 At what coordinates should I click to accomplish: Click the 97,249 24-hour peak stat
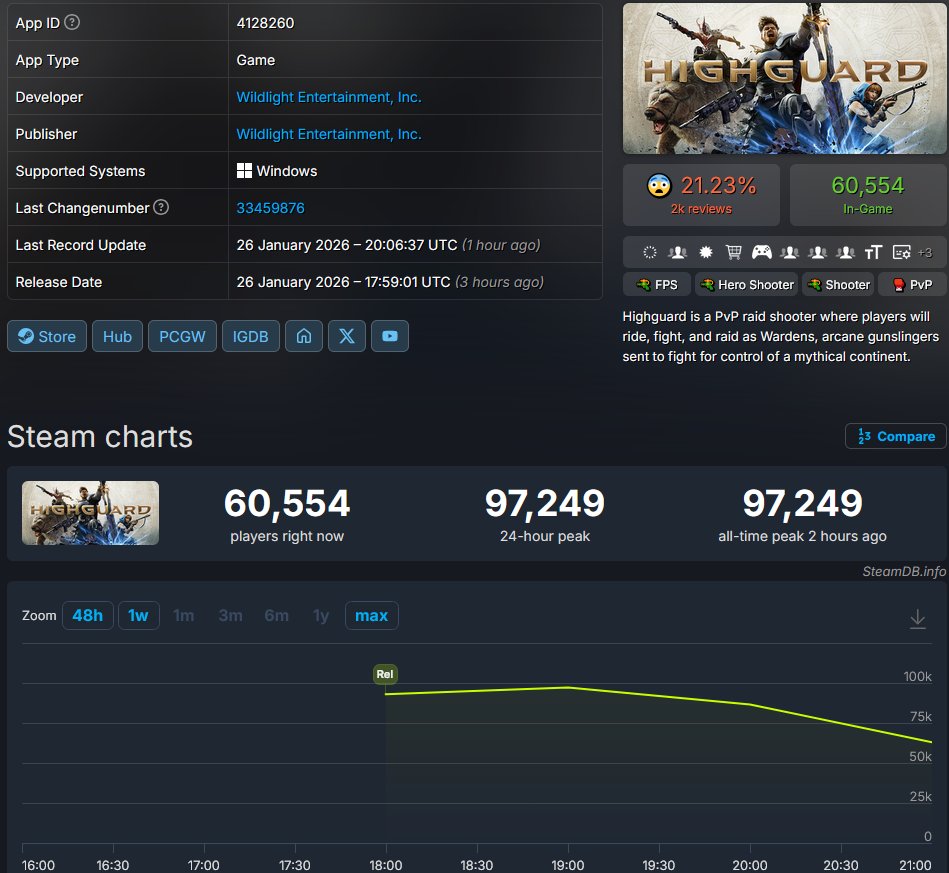point(545,514)
